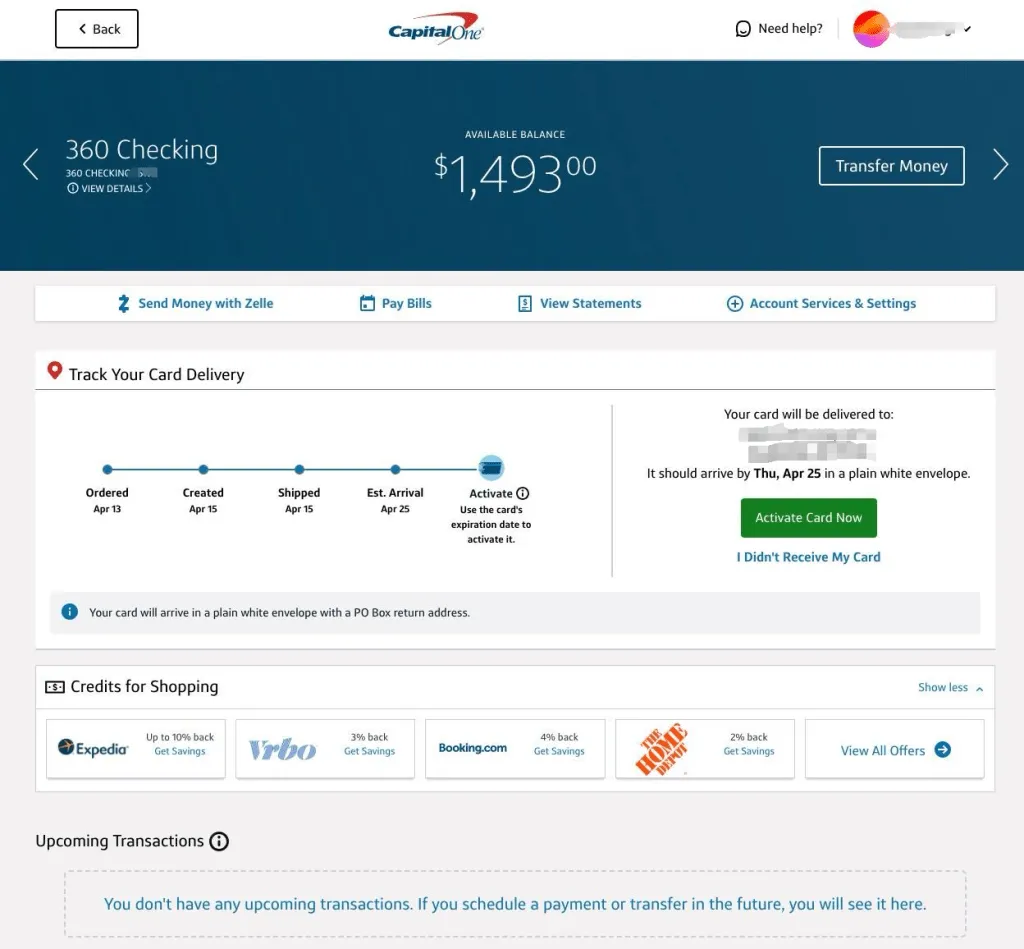Go to the previous account arrow
Screen dimensions: 1024x949
point(31,165)
